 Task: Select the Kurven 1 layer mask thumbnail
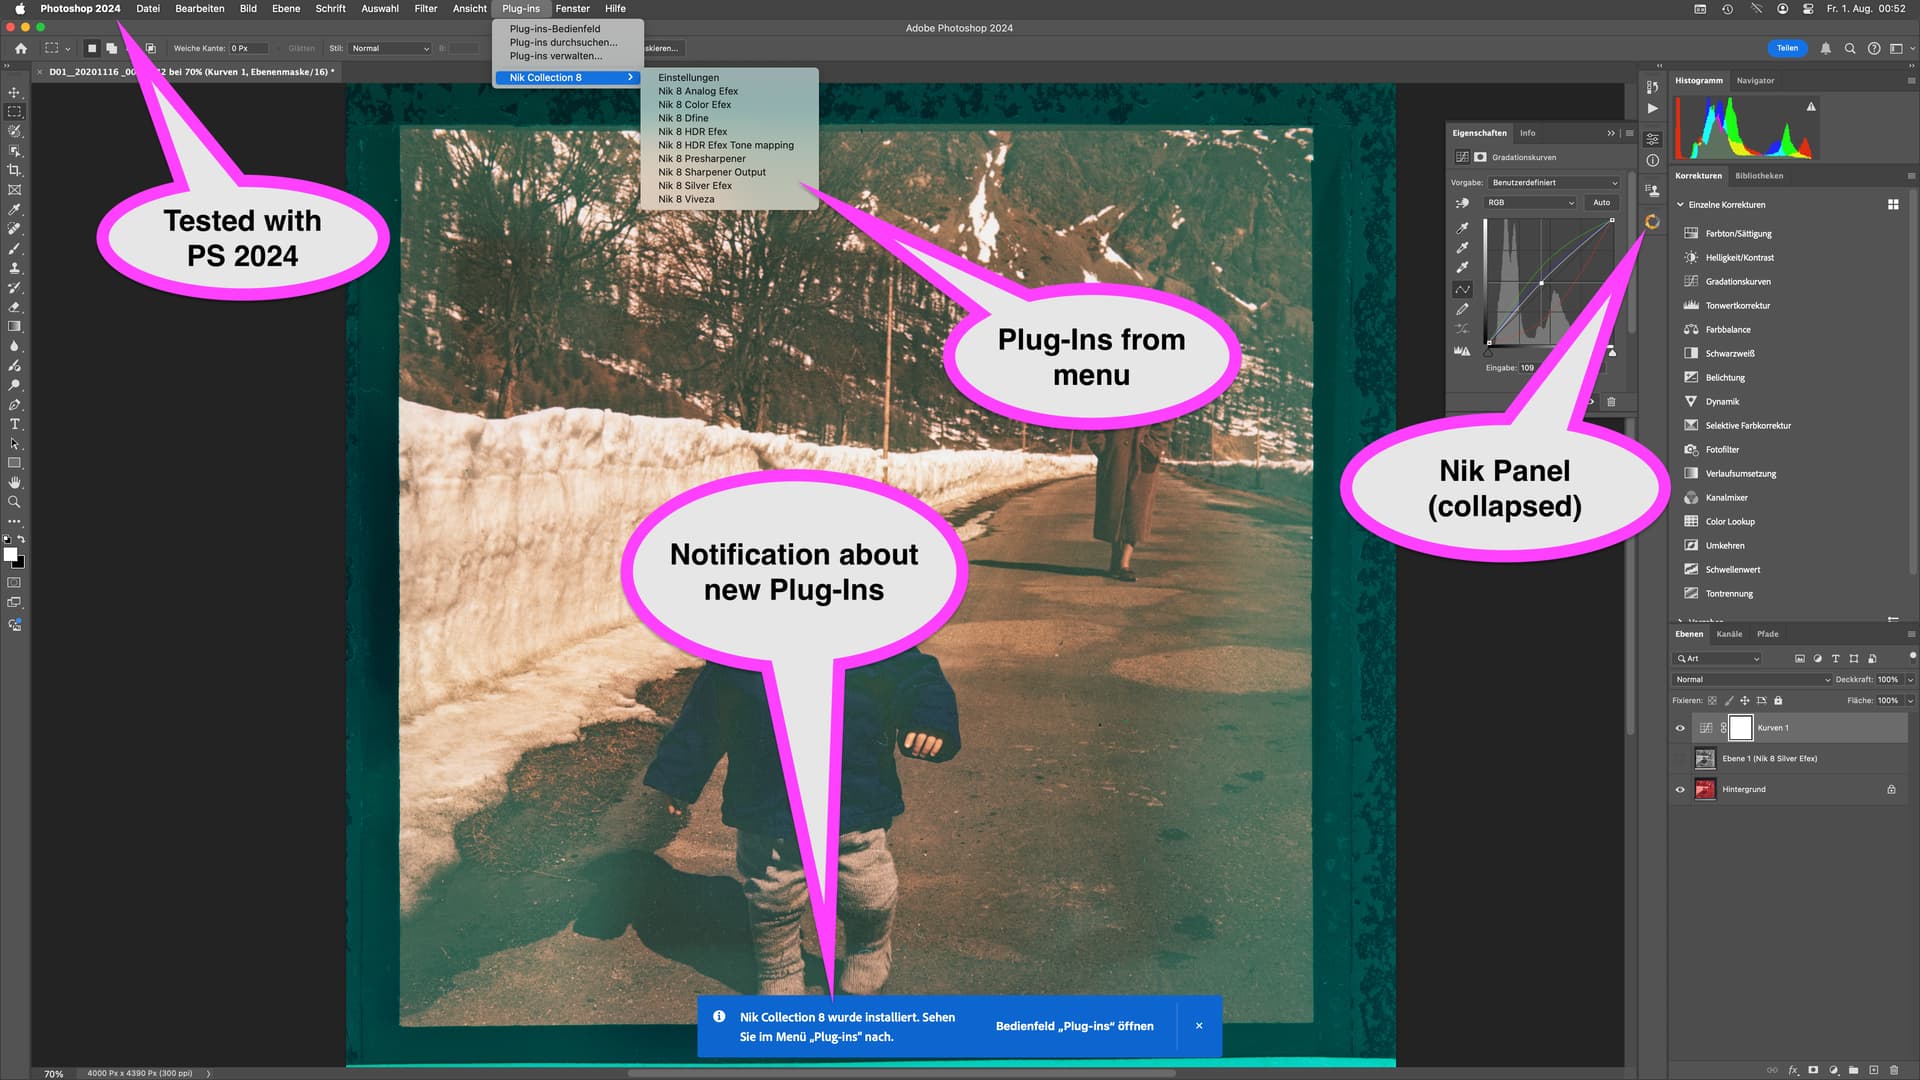point(1741,728)
